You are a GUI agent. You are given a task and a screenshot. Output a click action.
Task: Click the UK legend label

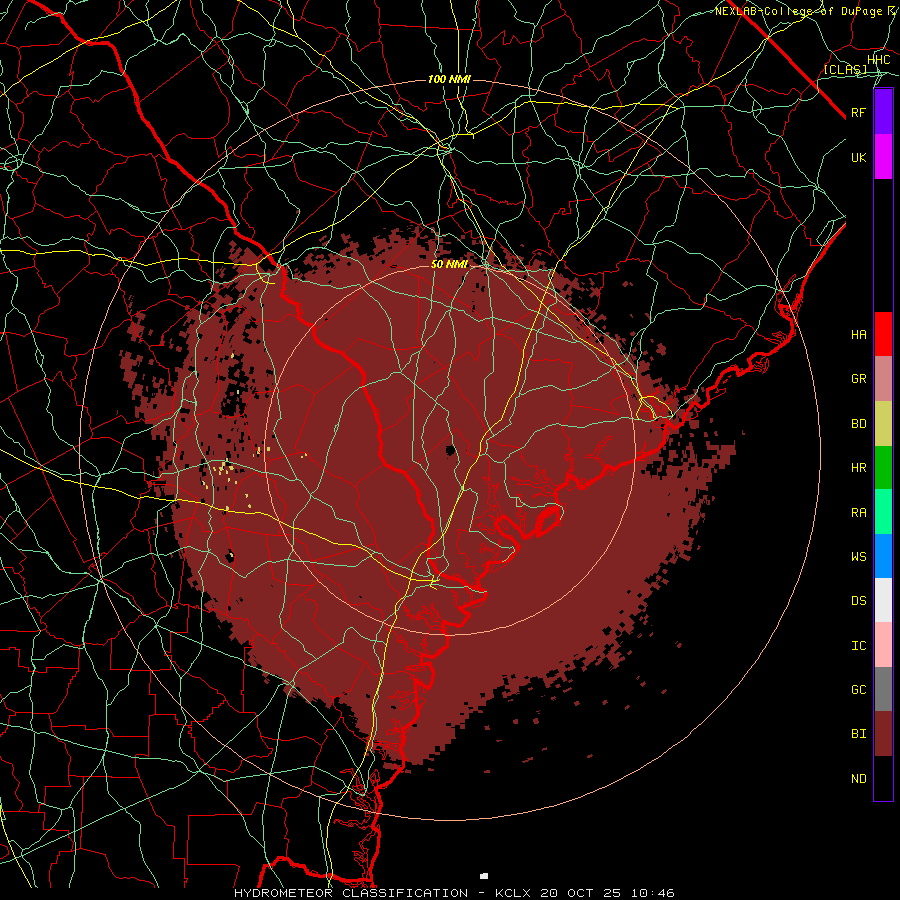pos(859,157)
